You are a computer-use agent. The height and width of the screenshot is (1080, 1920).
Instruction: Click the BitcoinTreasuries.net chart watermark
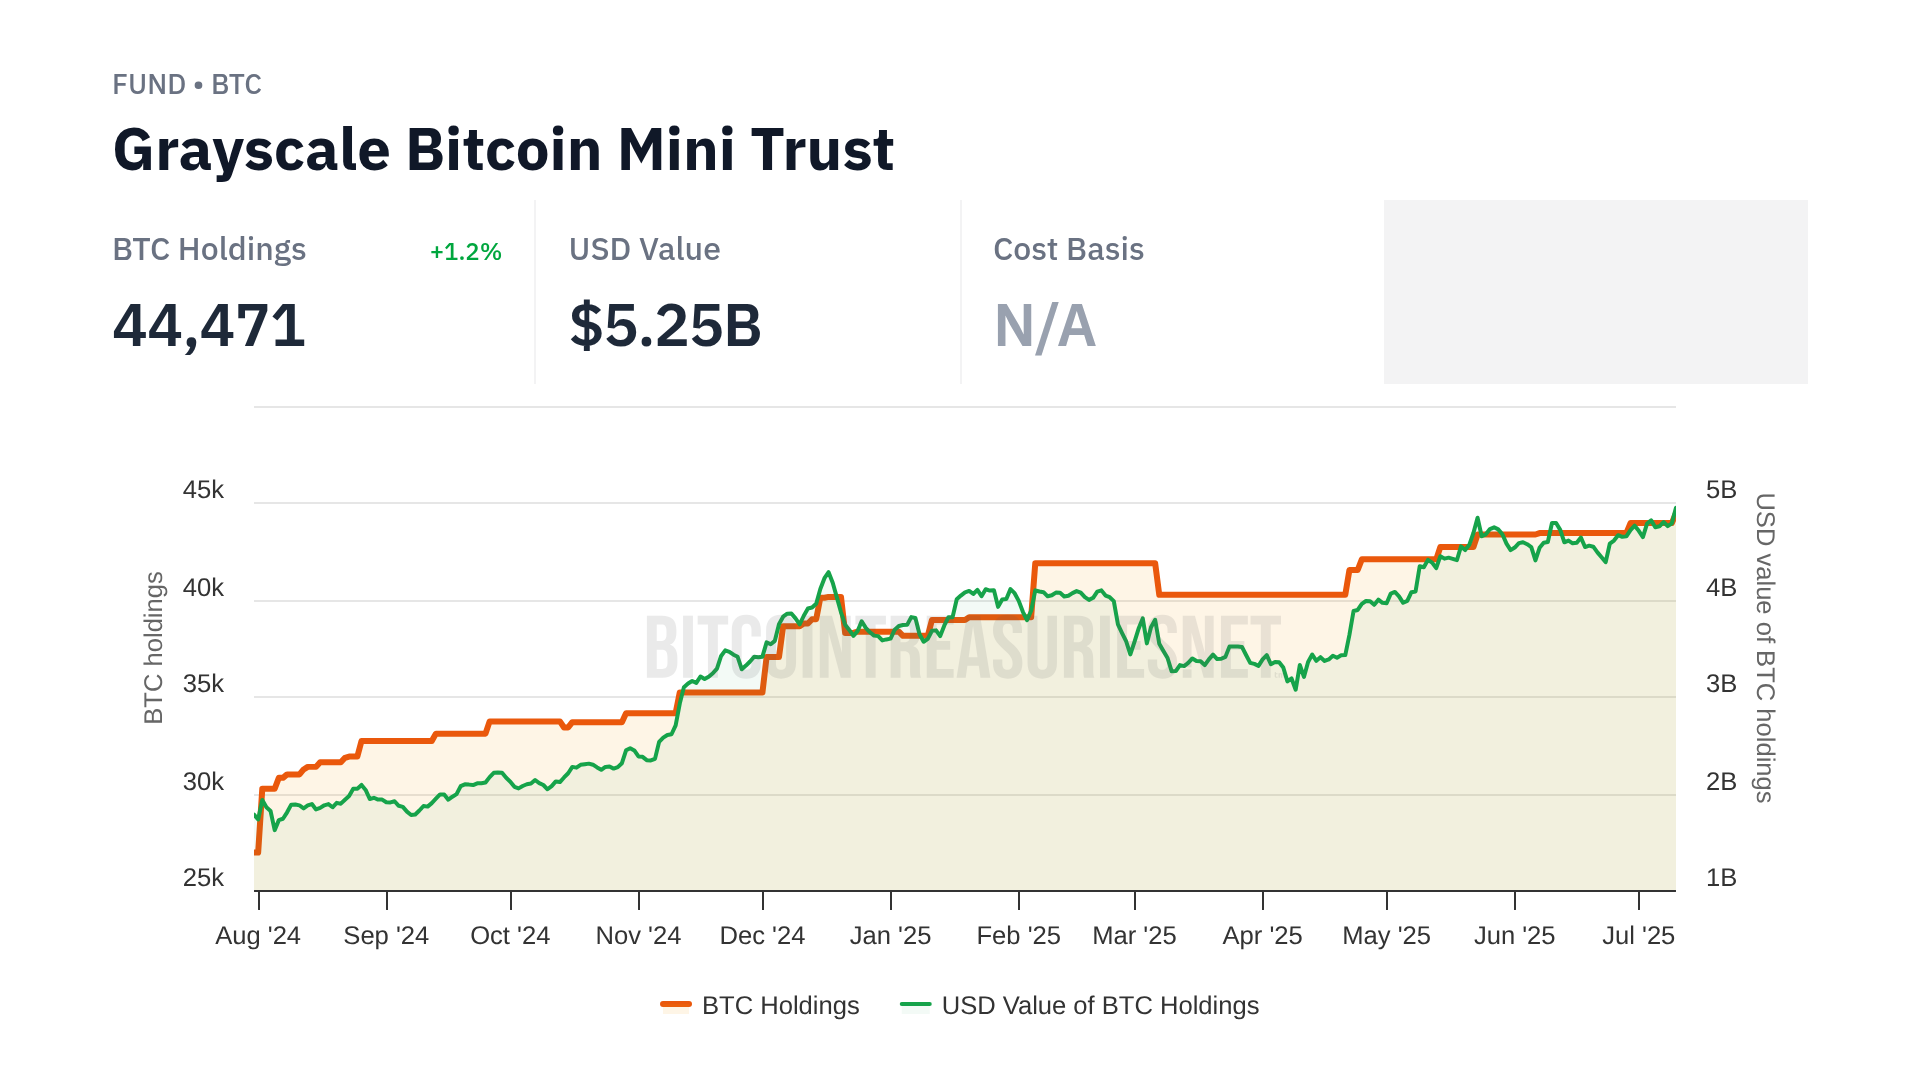click(x=962, y=648)
